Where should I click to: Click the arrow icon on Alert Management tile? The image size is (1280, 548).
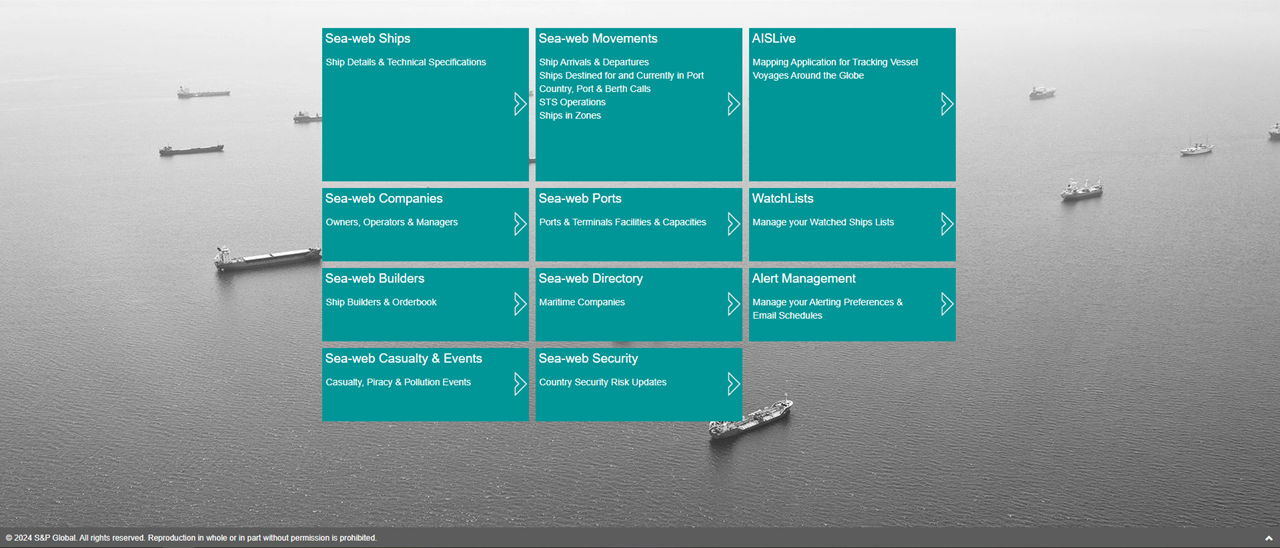[947, 304]
